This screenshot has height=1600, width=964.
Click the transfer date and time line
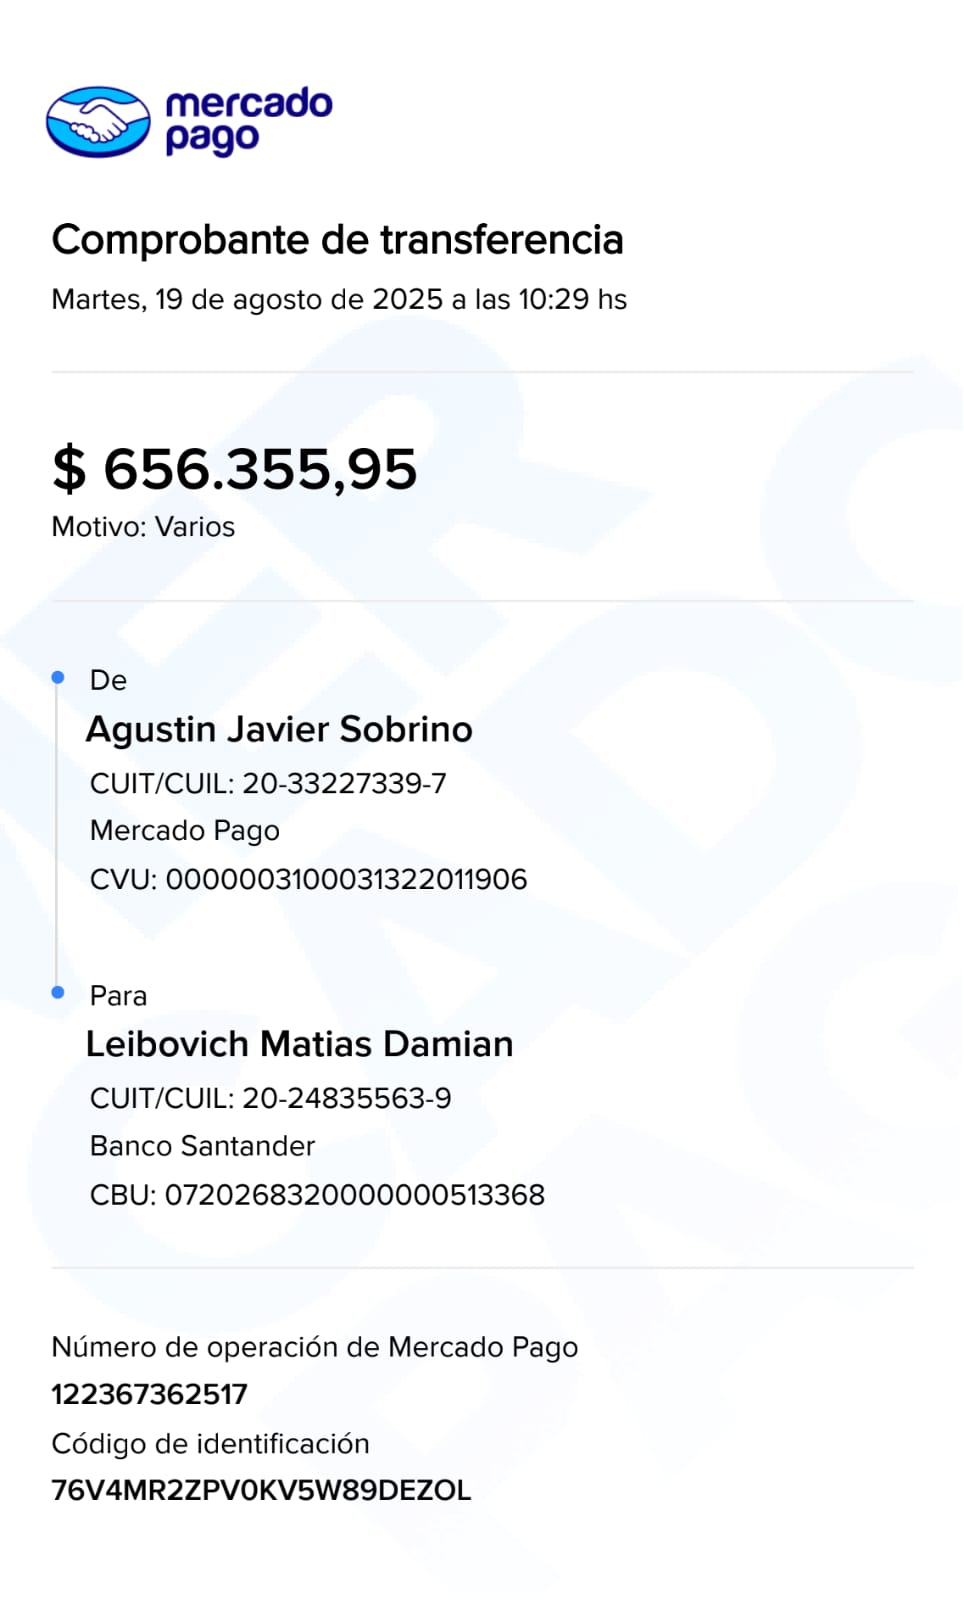(339, 299)
